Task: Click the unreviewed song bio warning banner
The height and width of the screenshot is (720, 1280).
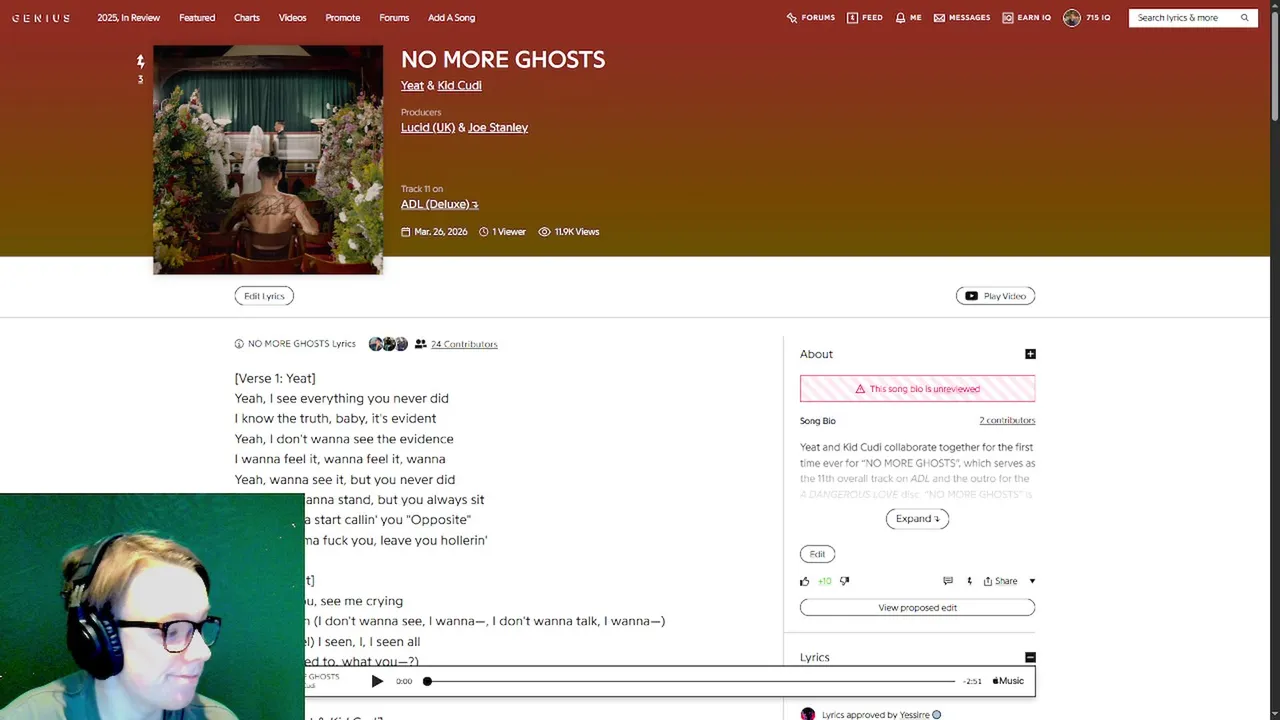Action: (x=917, y=389)
